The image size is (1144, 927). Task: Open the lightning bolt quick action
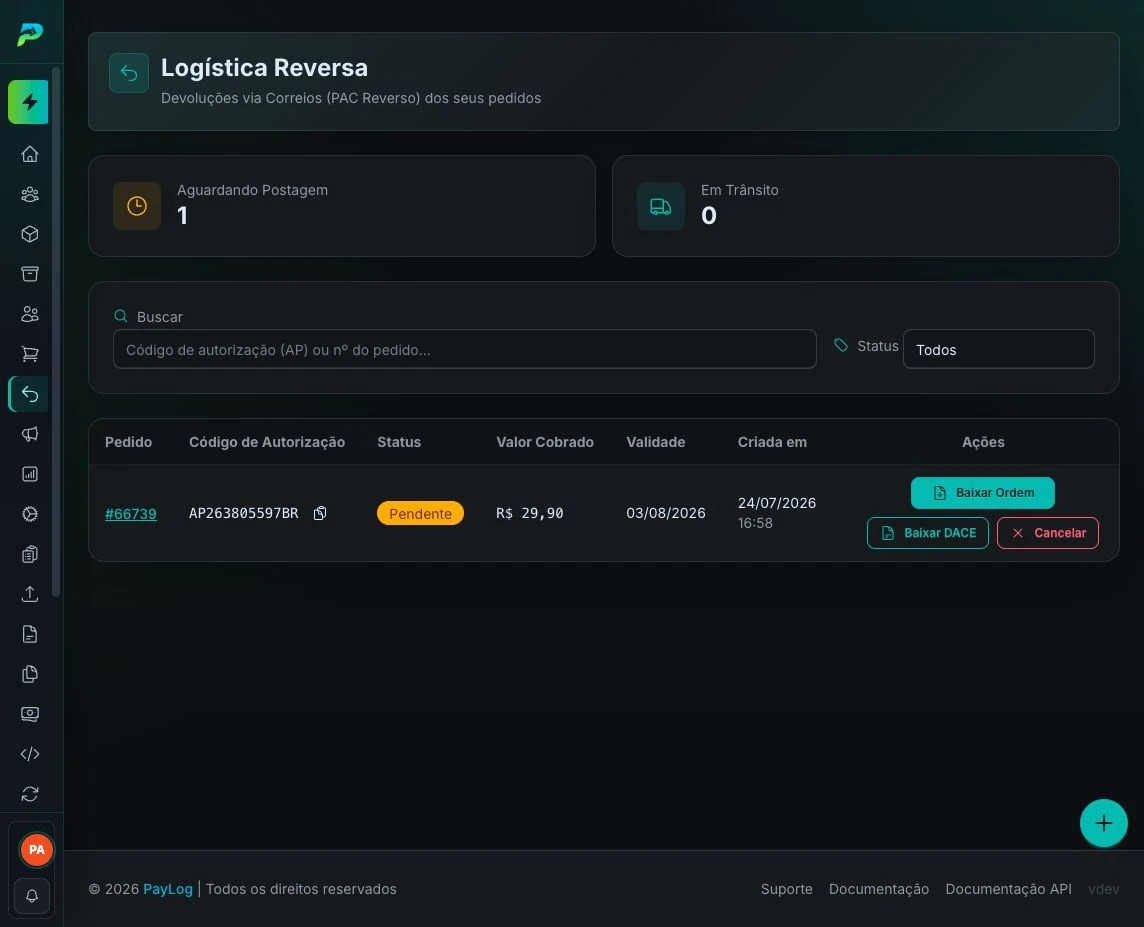click(x=28, y=102)
